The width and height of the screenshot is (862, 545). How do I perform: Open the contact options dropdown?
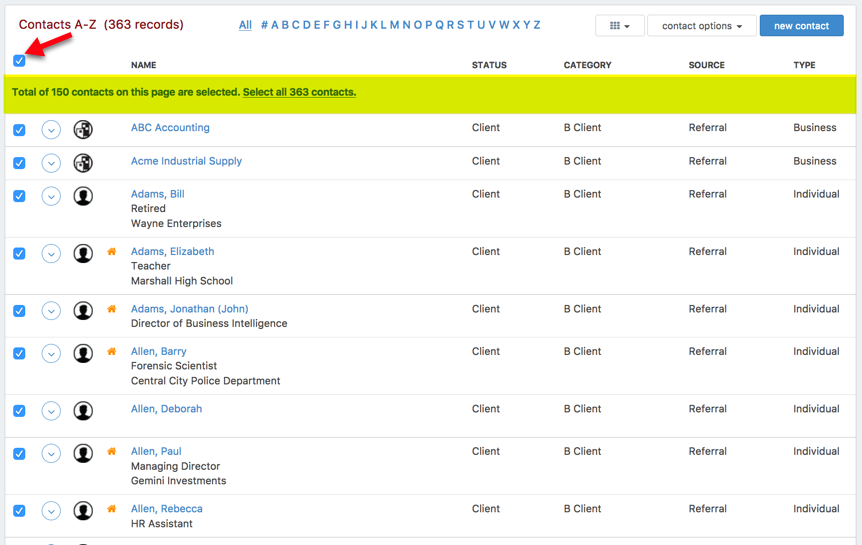701,26
